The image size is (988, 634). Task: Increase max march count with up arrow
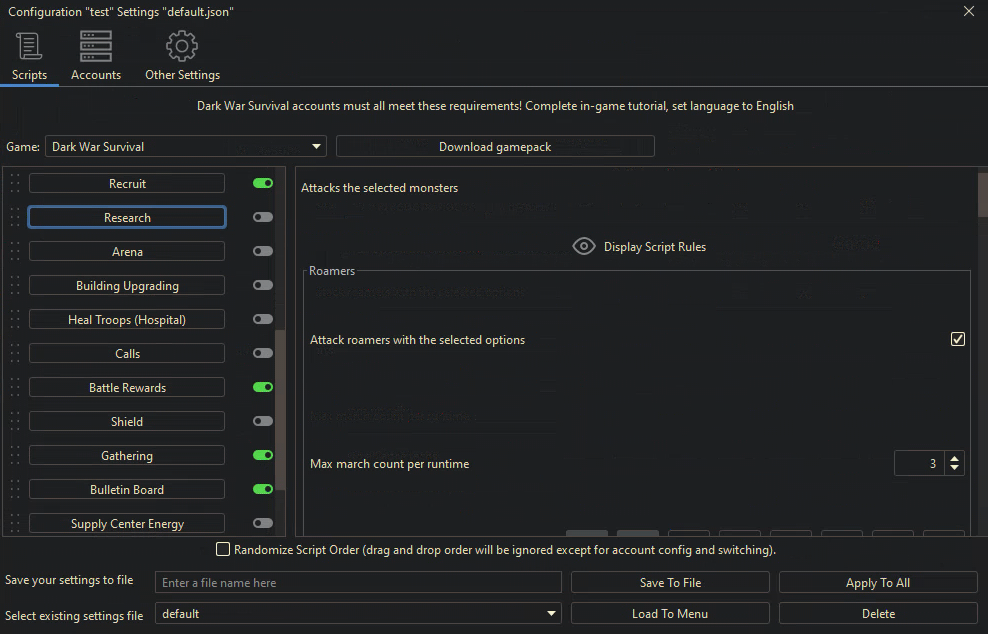tap(955, 458)
